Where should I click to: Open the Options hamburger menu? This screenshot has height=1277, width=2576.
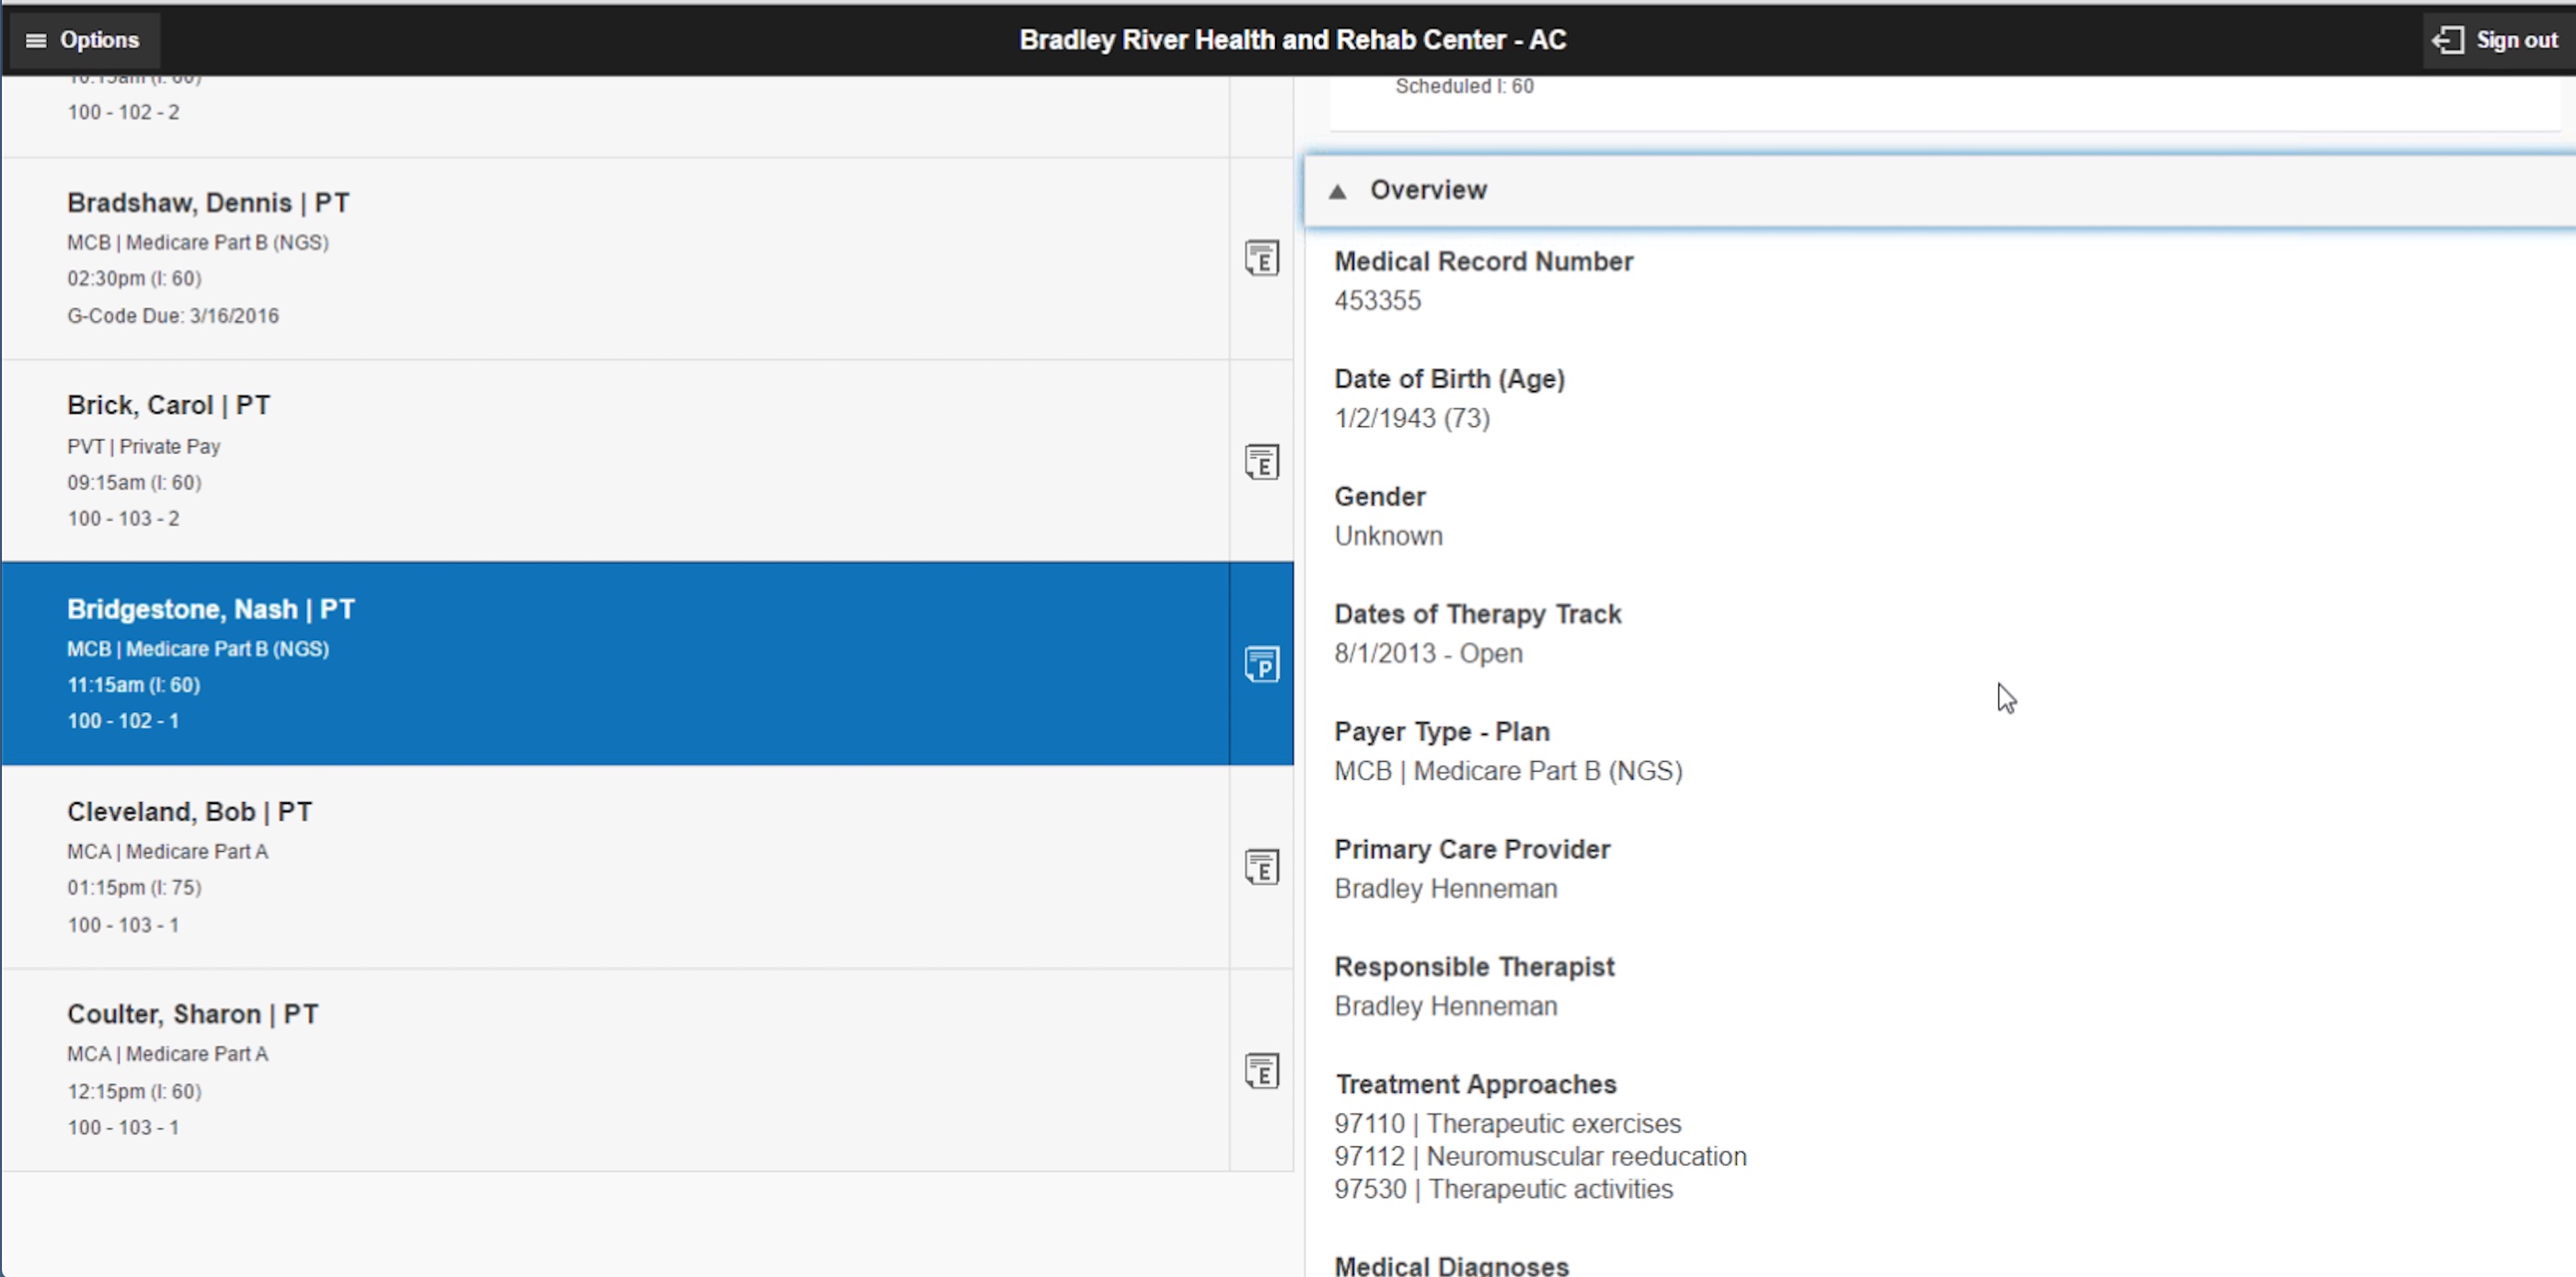(83, 40)
